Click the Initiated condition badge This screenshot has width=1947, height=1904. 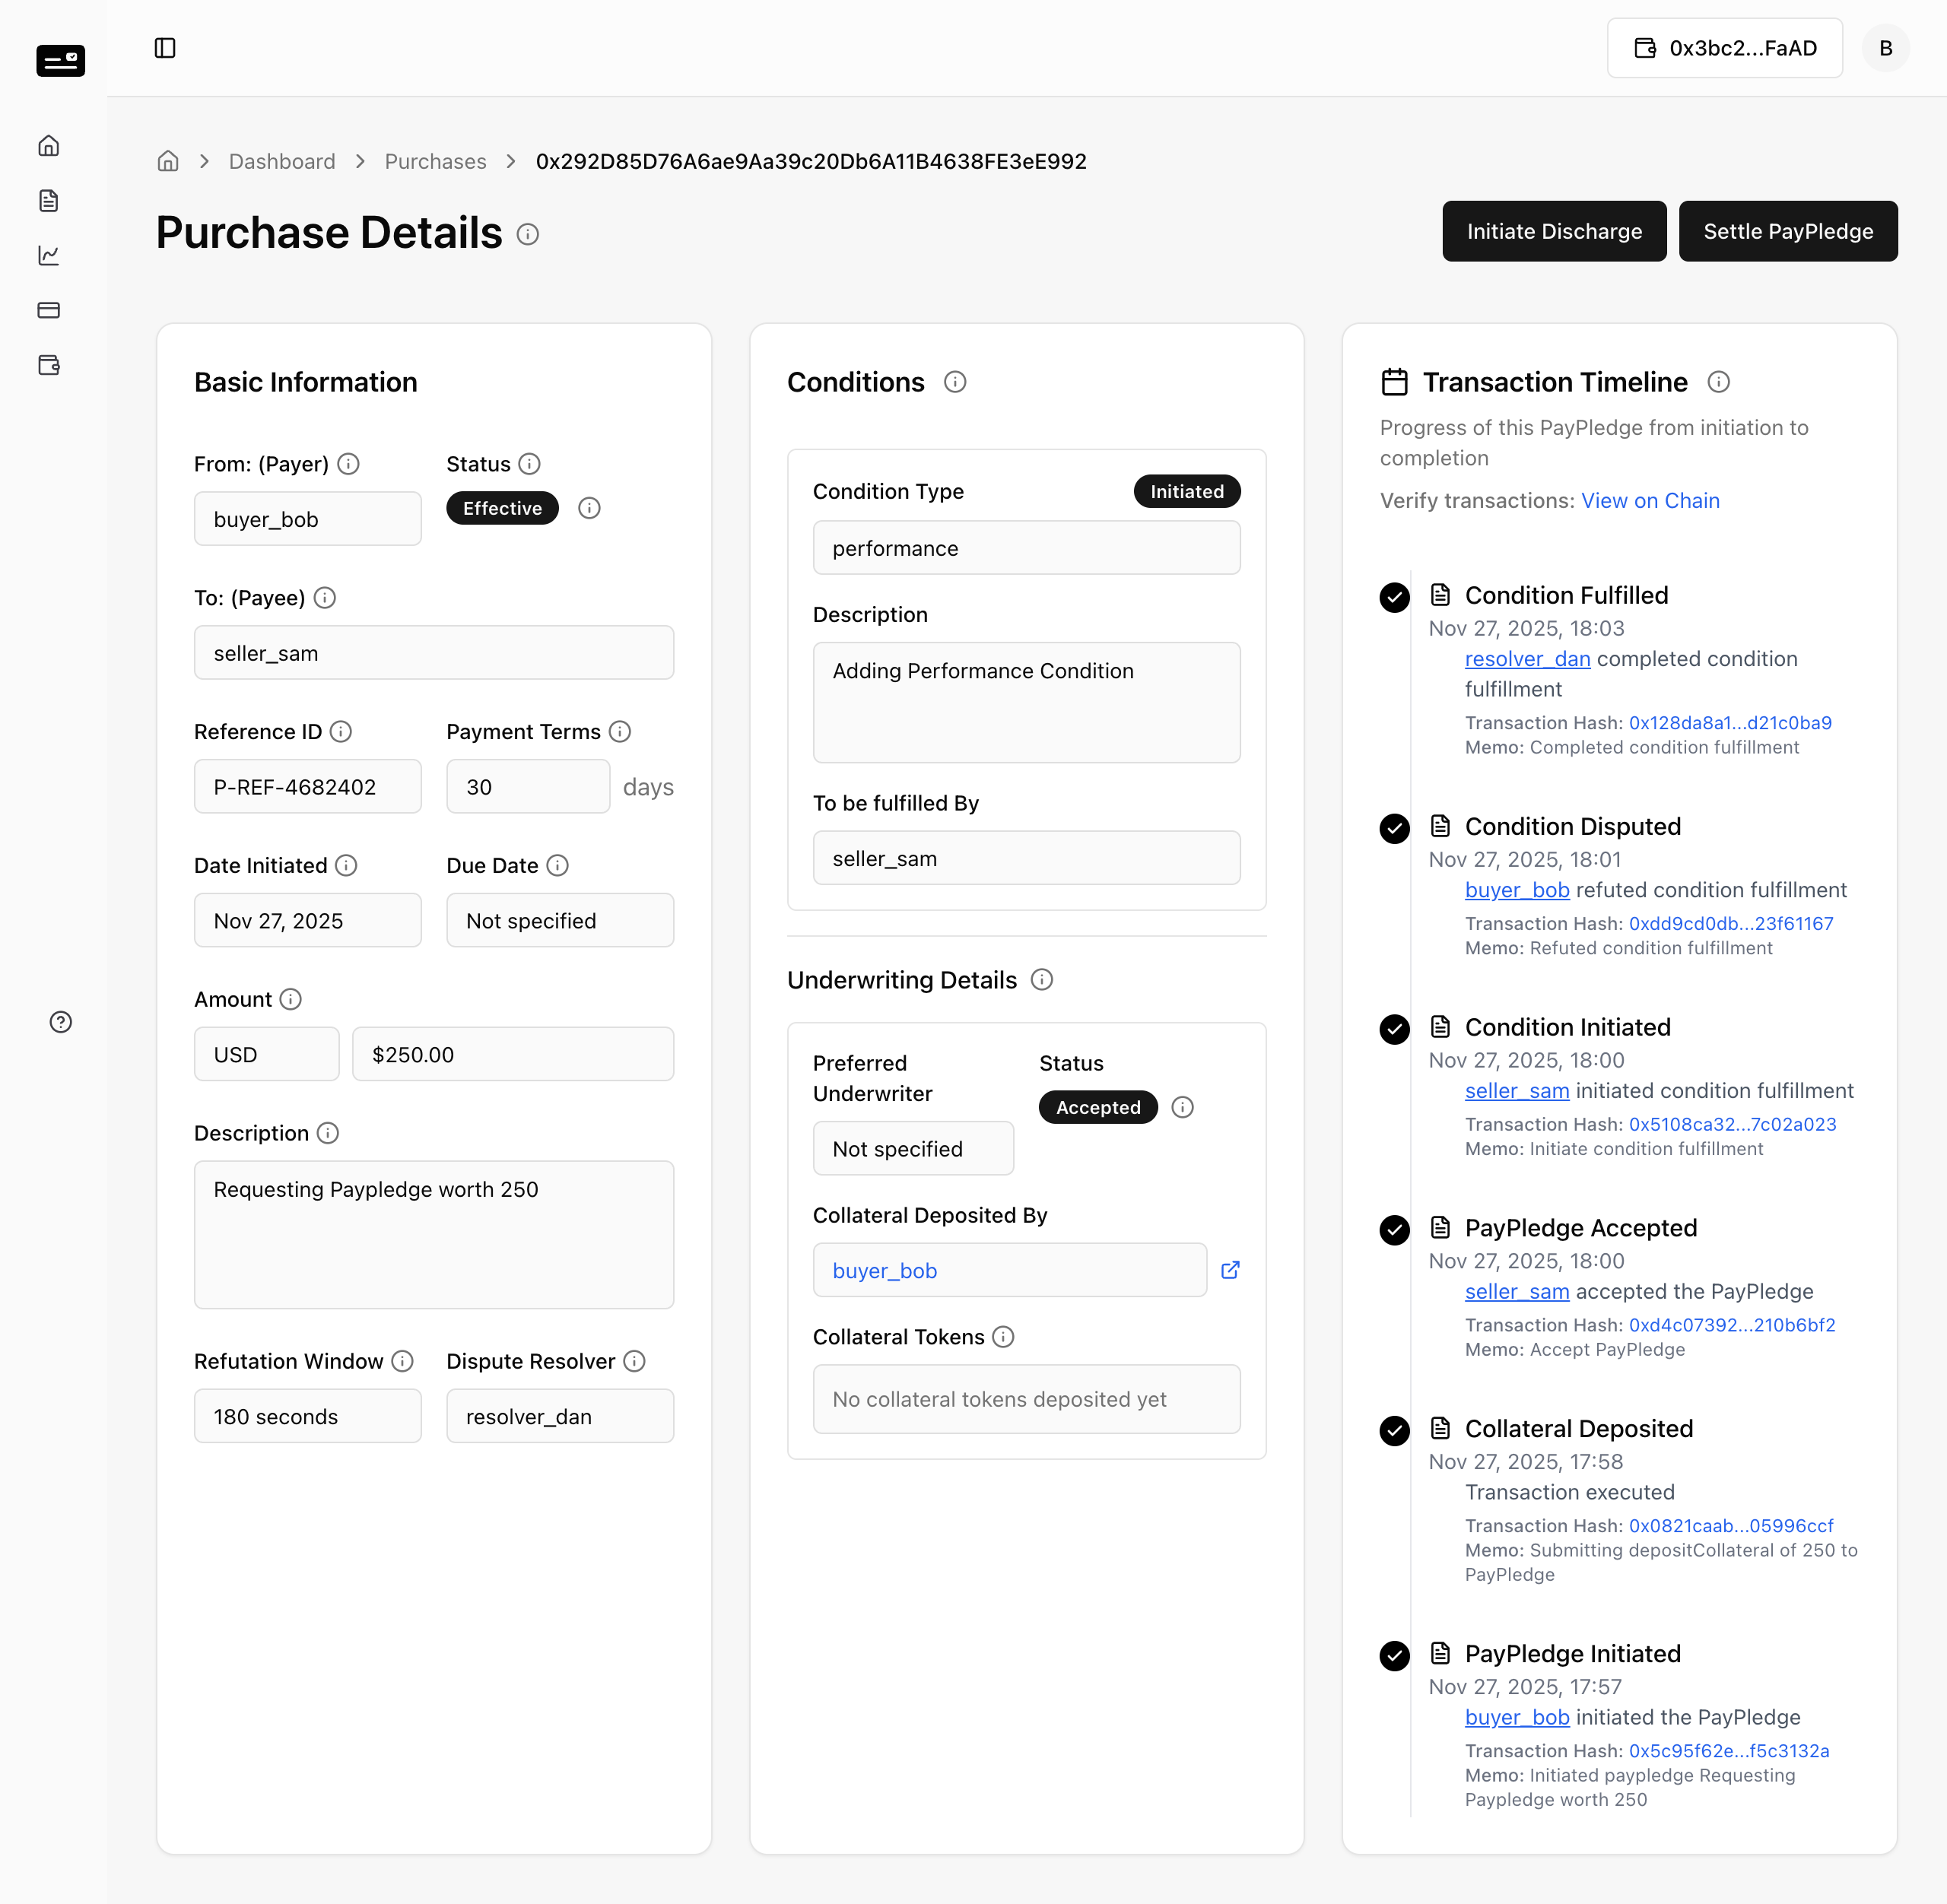click(1187, 491)
